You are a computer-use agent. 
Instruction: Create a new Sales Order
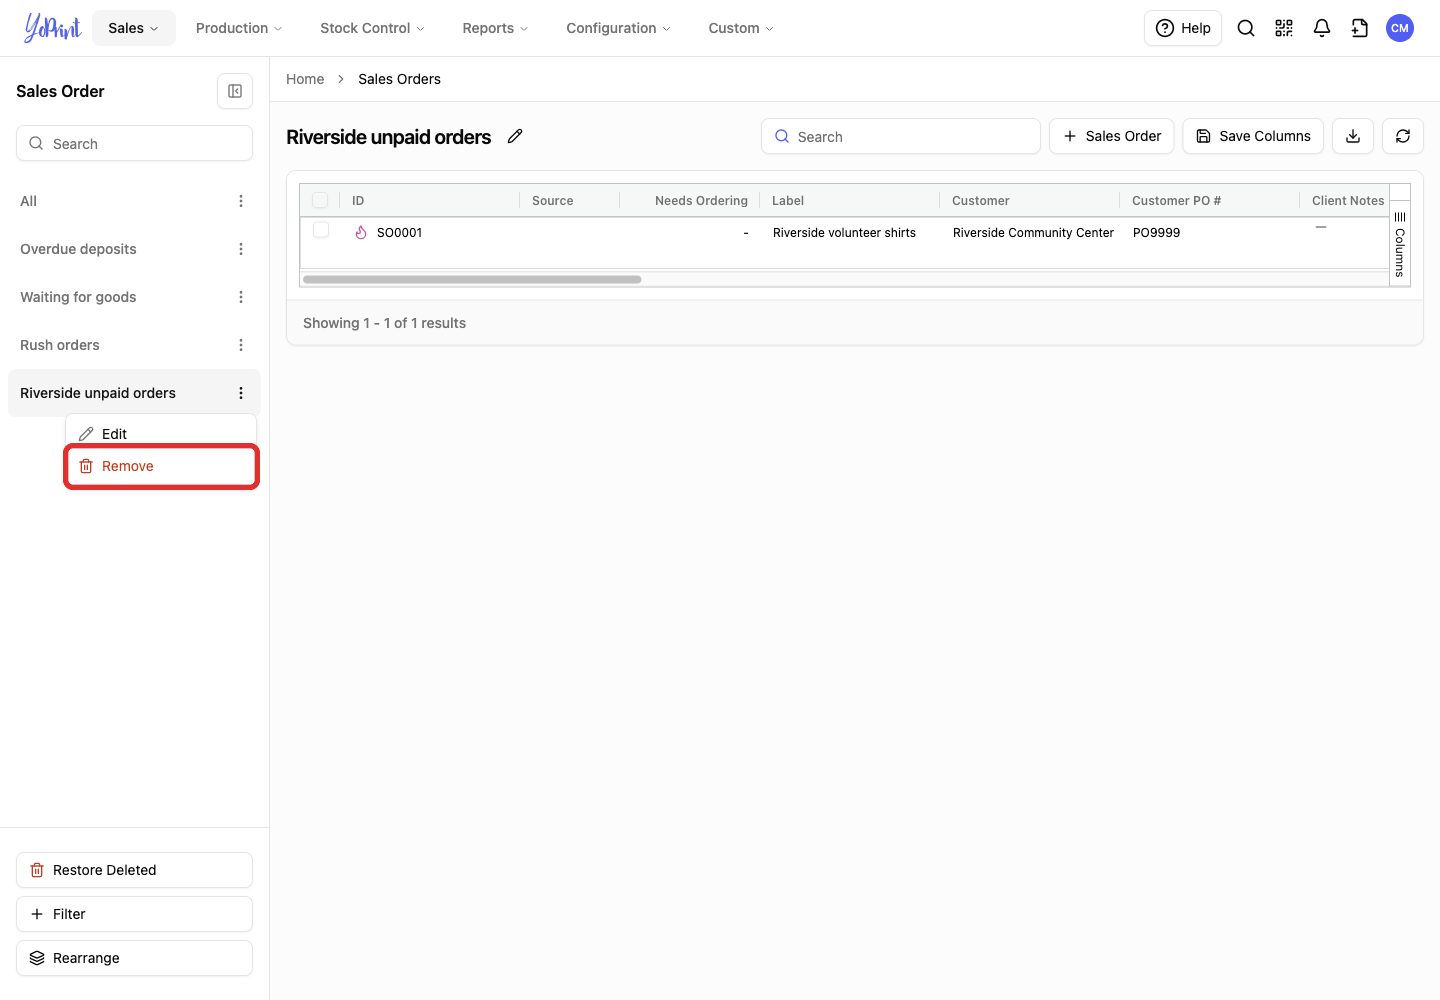pos(1112,136)
